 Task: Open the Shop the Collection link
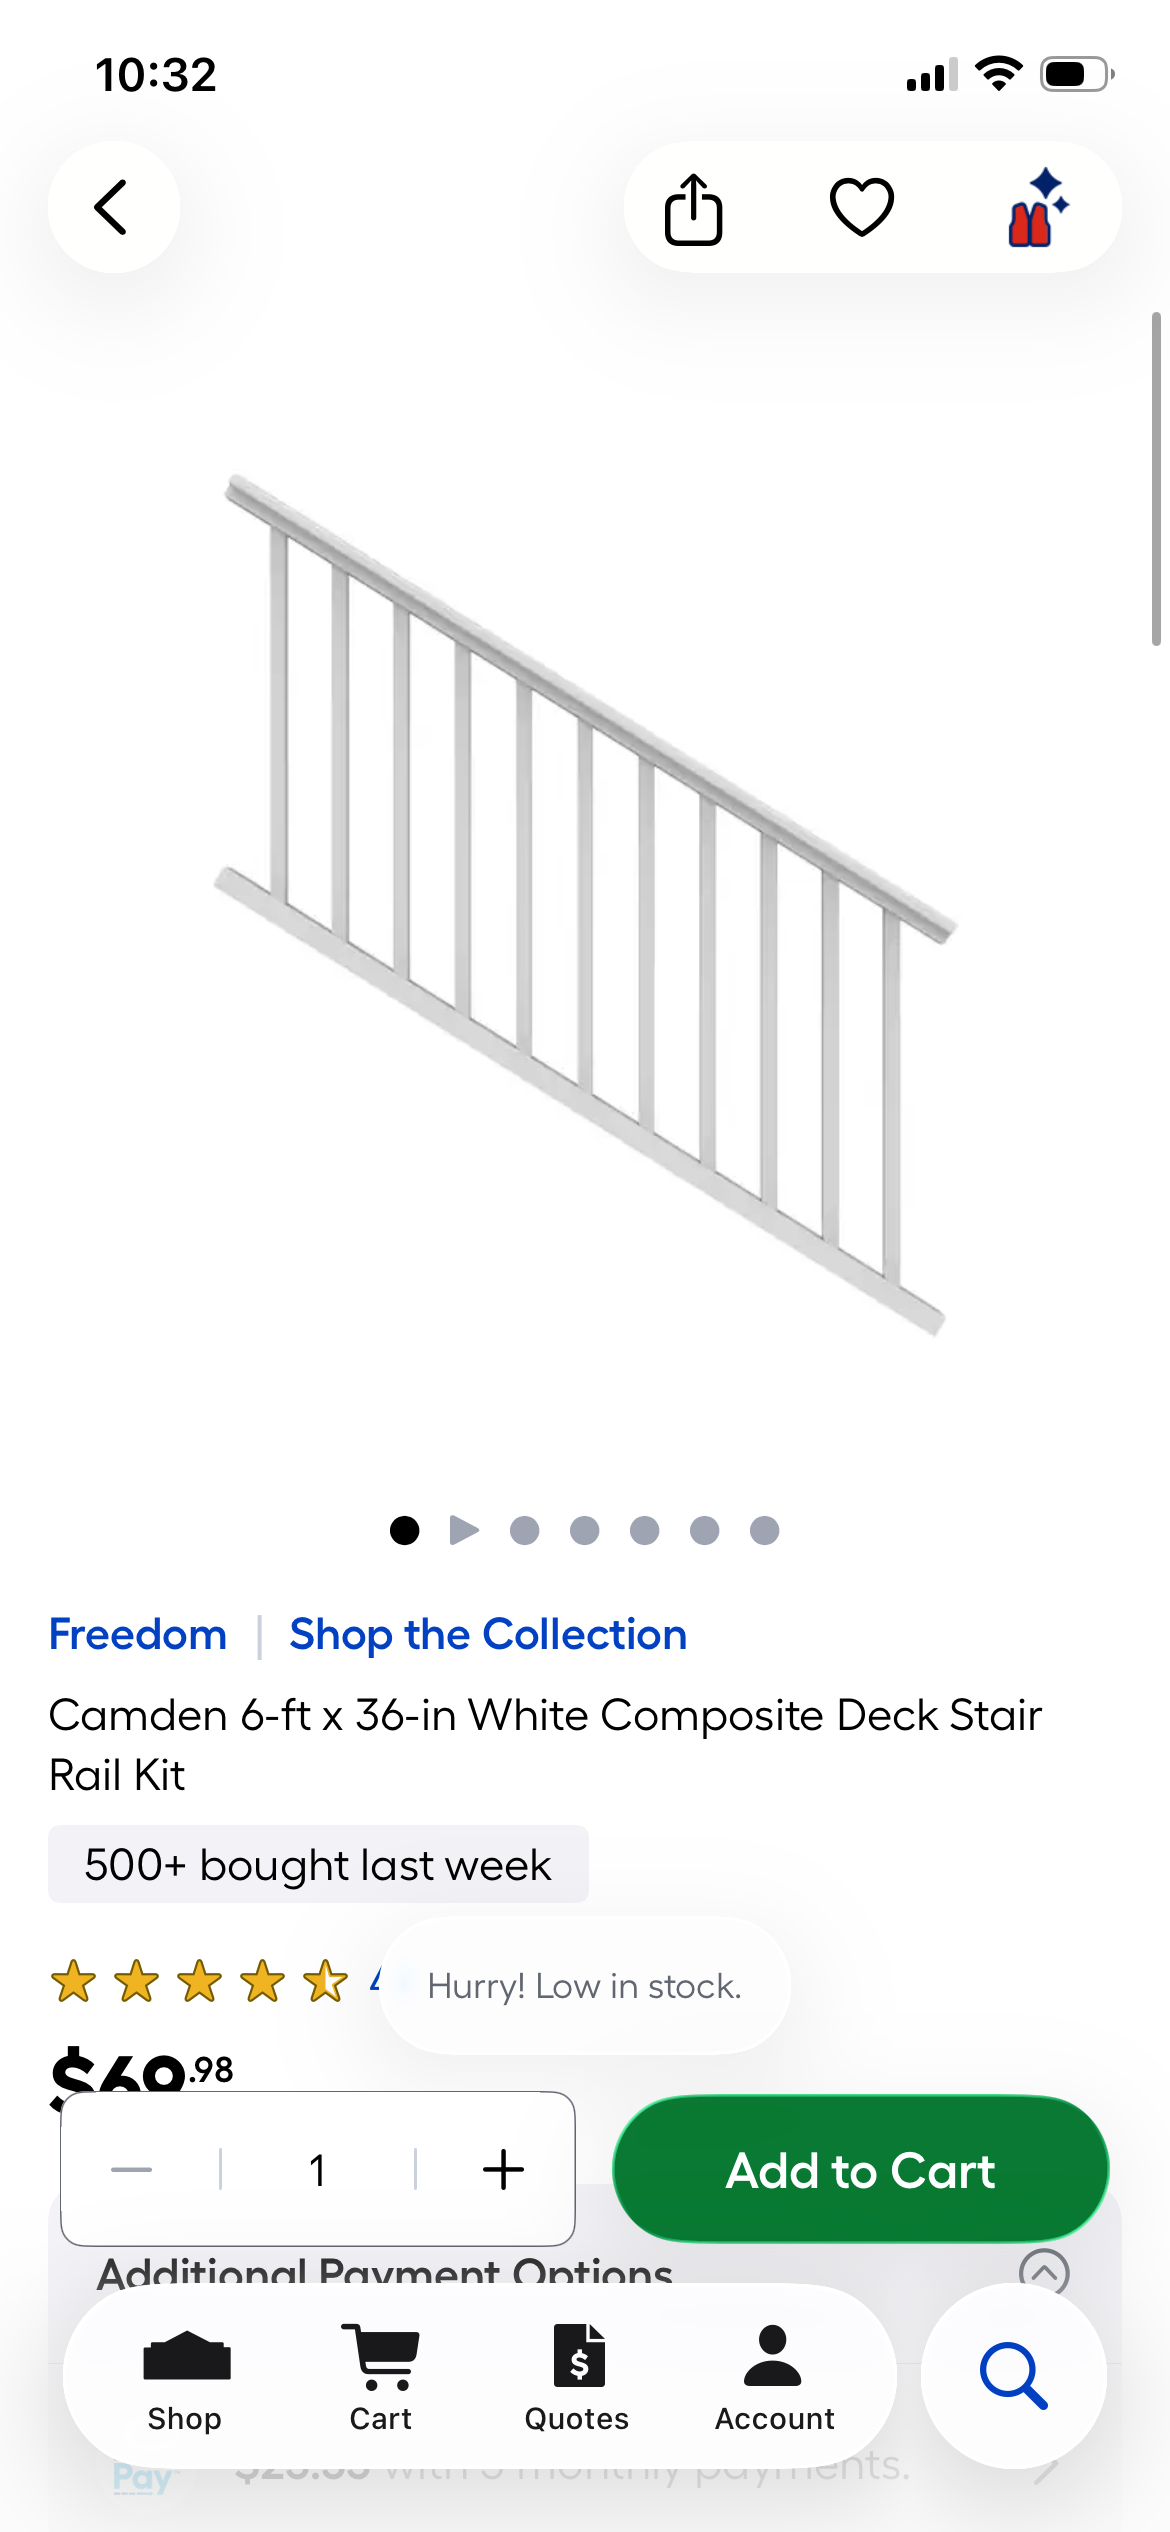(488, 1635)
